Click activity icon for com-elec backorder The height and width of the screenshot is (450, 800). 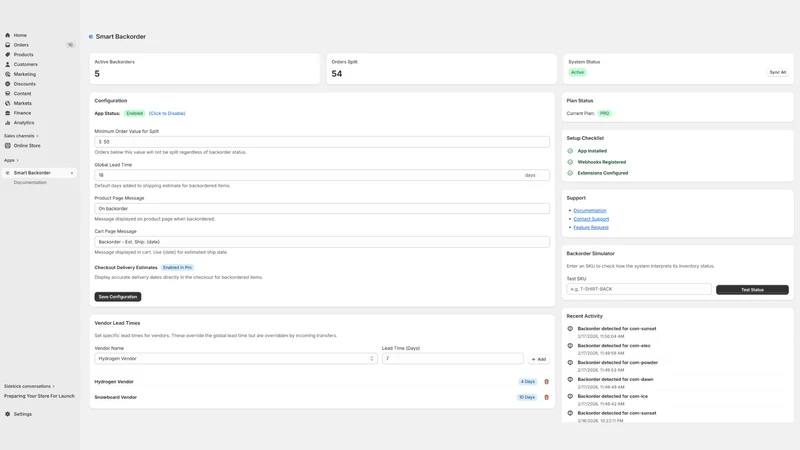point(570,346)
